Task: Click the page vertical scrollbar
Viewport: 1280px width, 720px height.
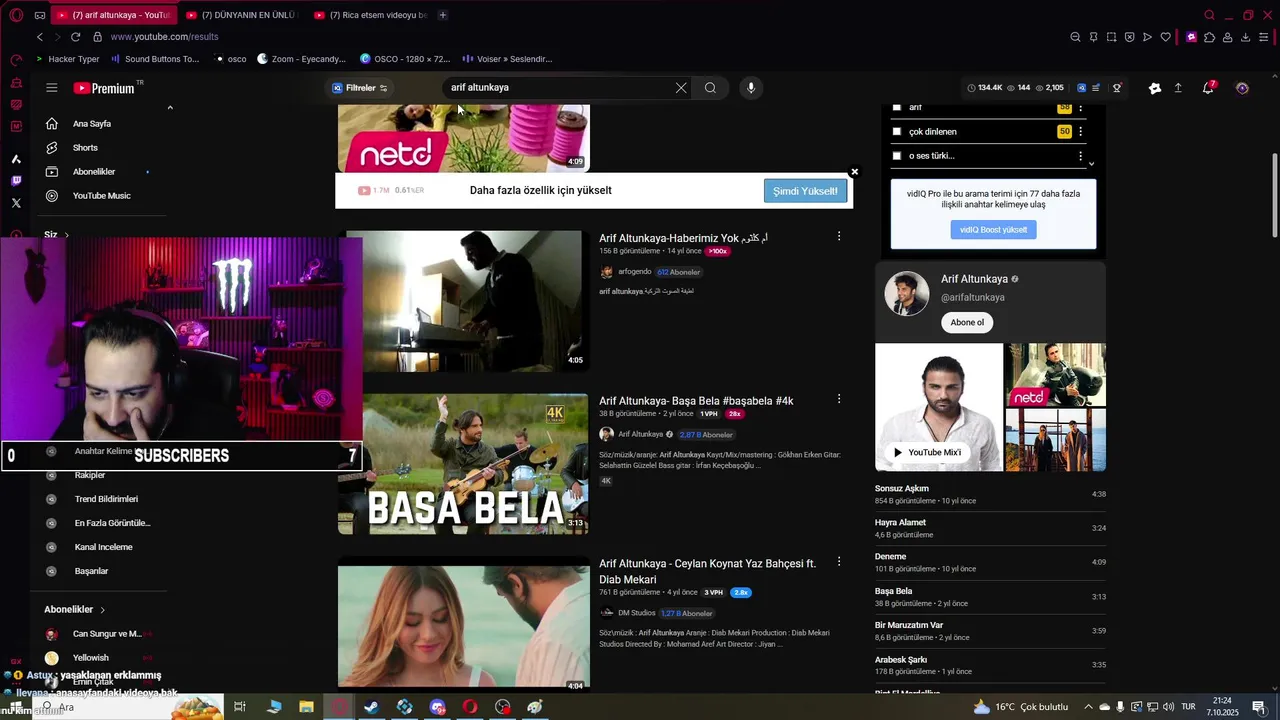Action: [x=1274, y=195]
